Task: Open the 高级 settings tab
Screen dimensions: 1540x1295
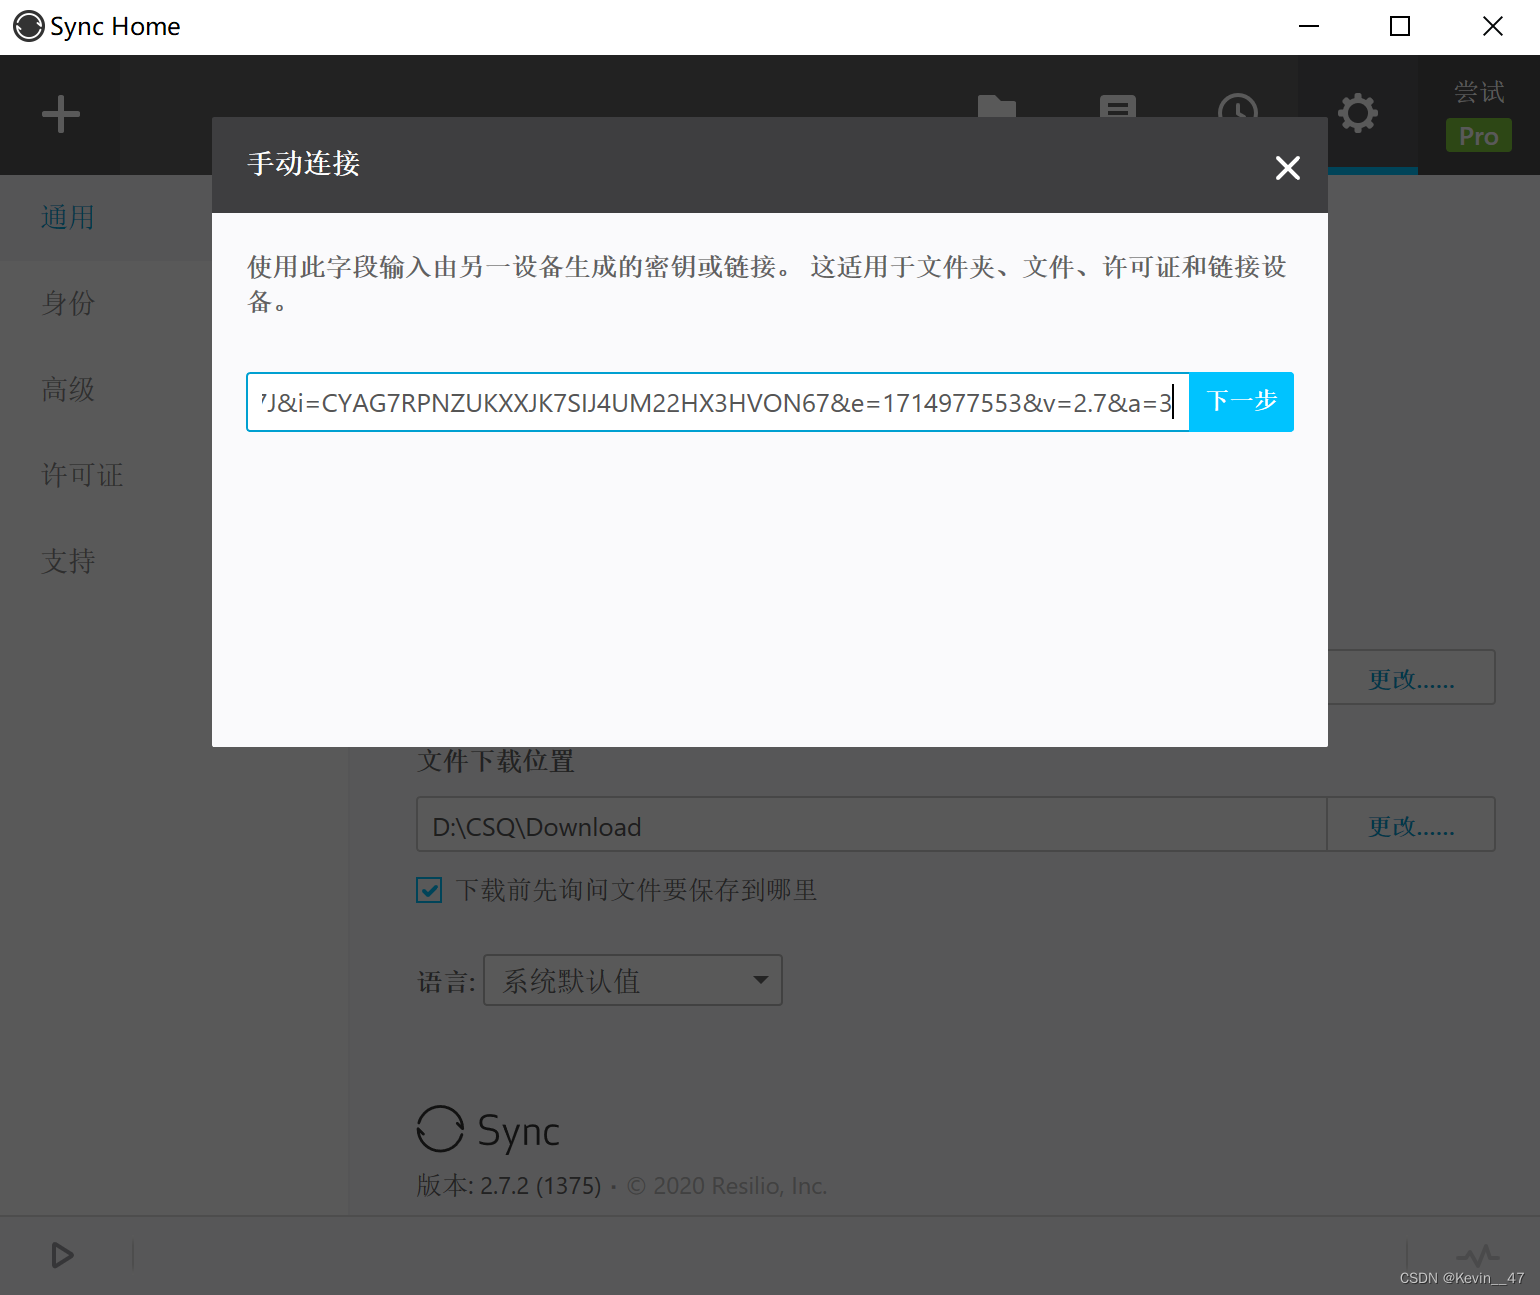Action: tap(68, 390)
